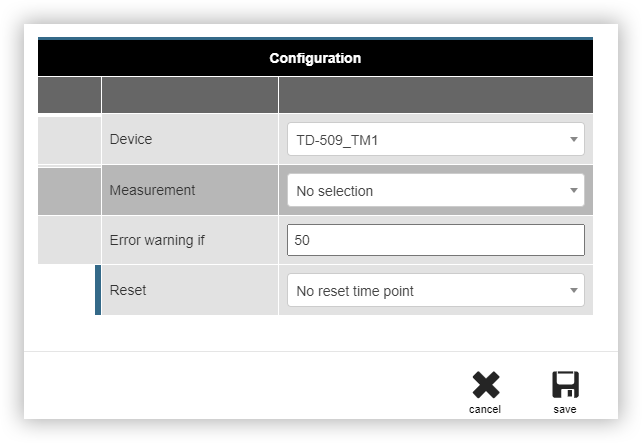Click the Reset dropdown arrow
Screen dimensions: 642x443
point(574,290)
